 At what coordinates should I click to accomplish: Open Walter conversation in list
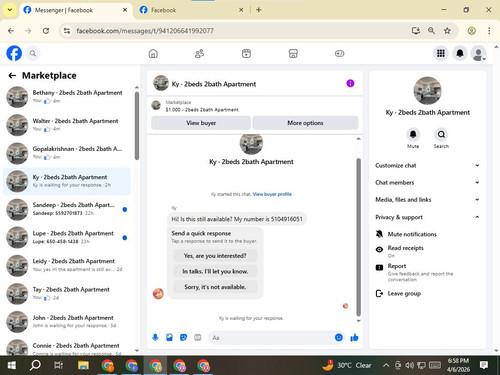[x=67, y=125]
